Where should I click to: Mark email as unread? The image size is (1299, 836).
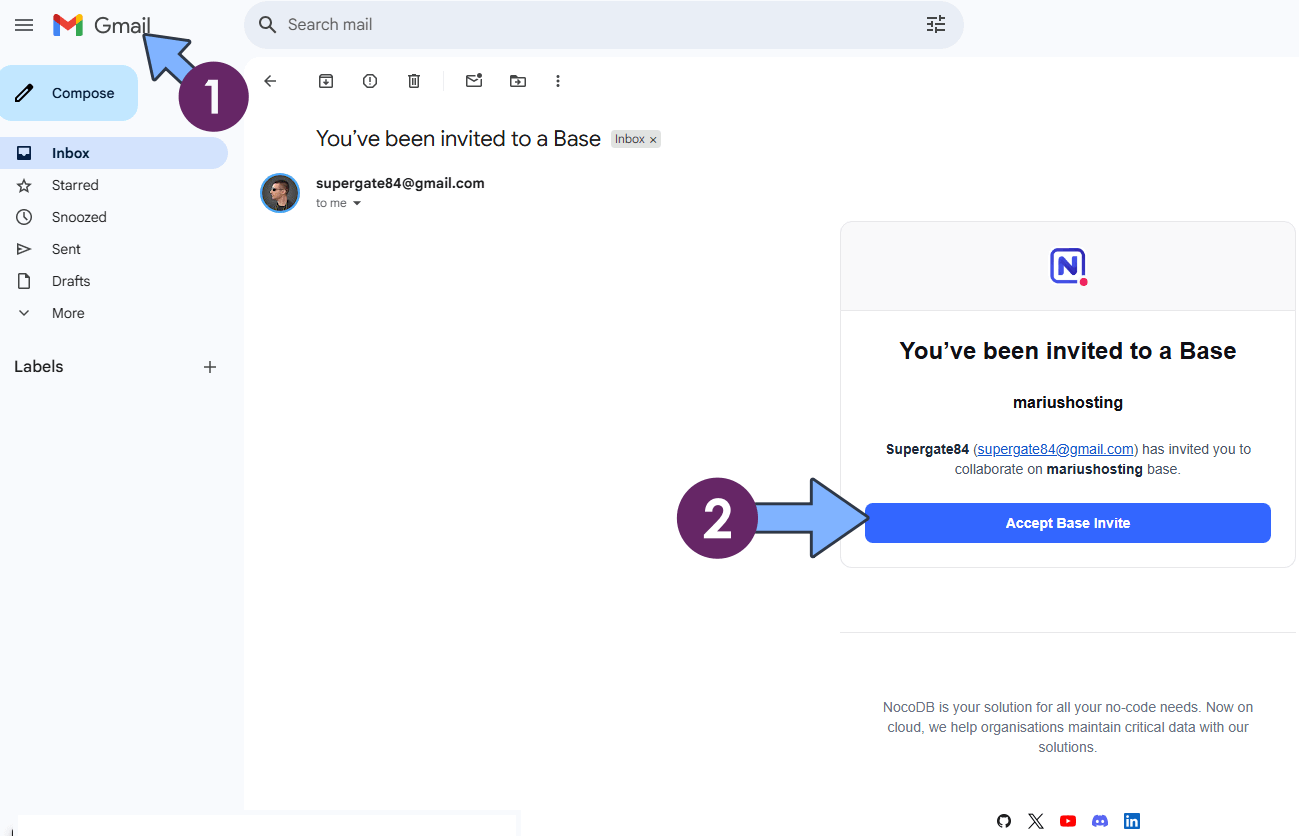click(474, 81)
